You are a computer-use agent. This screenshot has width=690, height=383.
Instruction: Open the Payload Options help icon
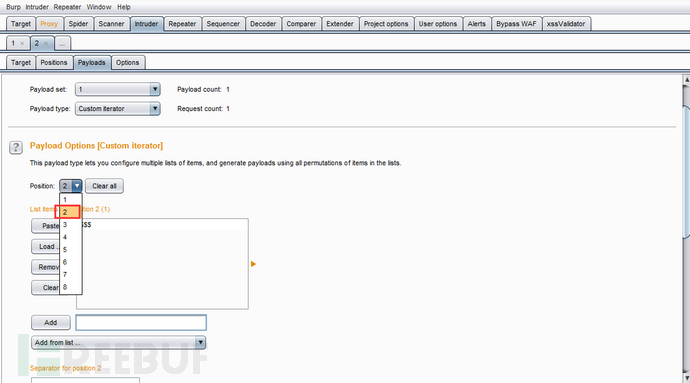(16, 147)
